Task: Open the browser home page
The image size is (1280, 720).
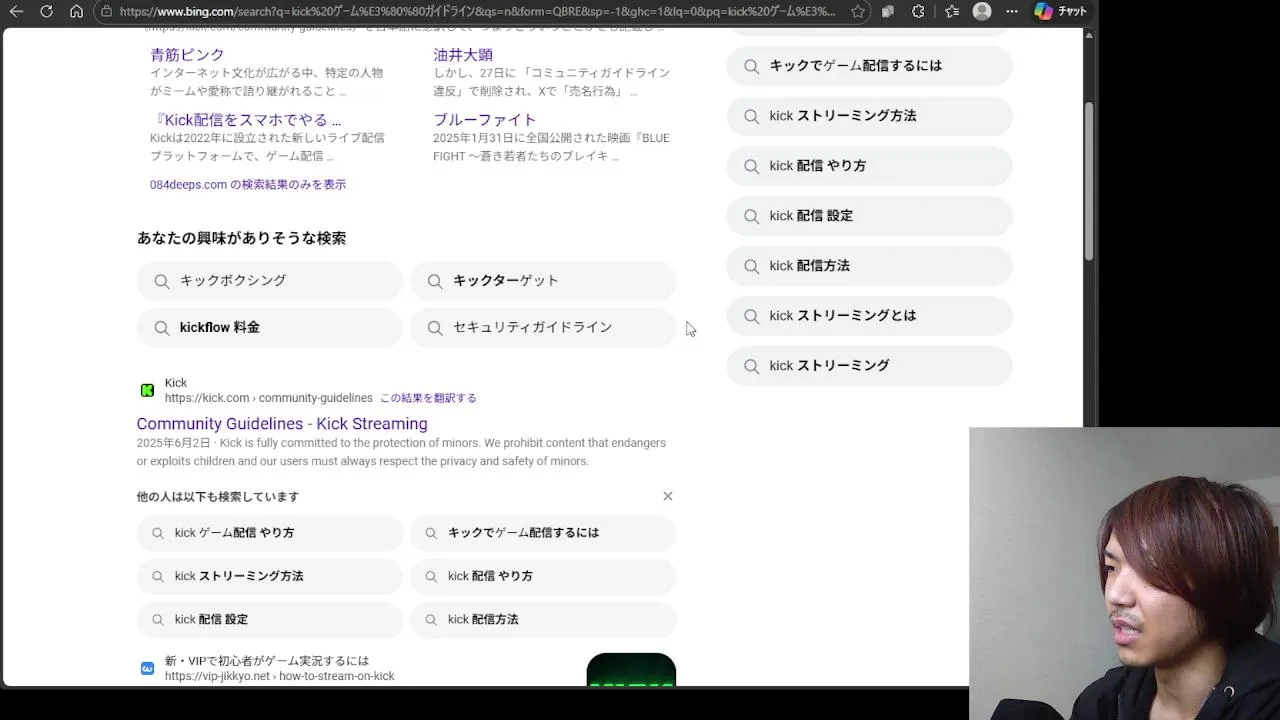Action: point(76,11)
